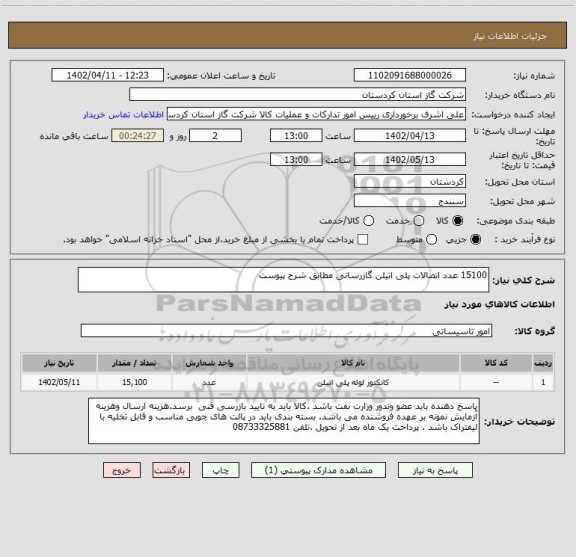Click the جزئیات اطلاعات نیاز header title
576x557 pixels.
(x=510, y=36)
